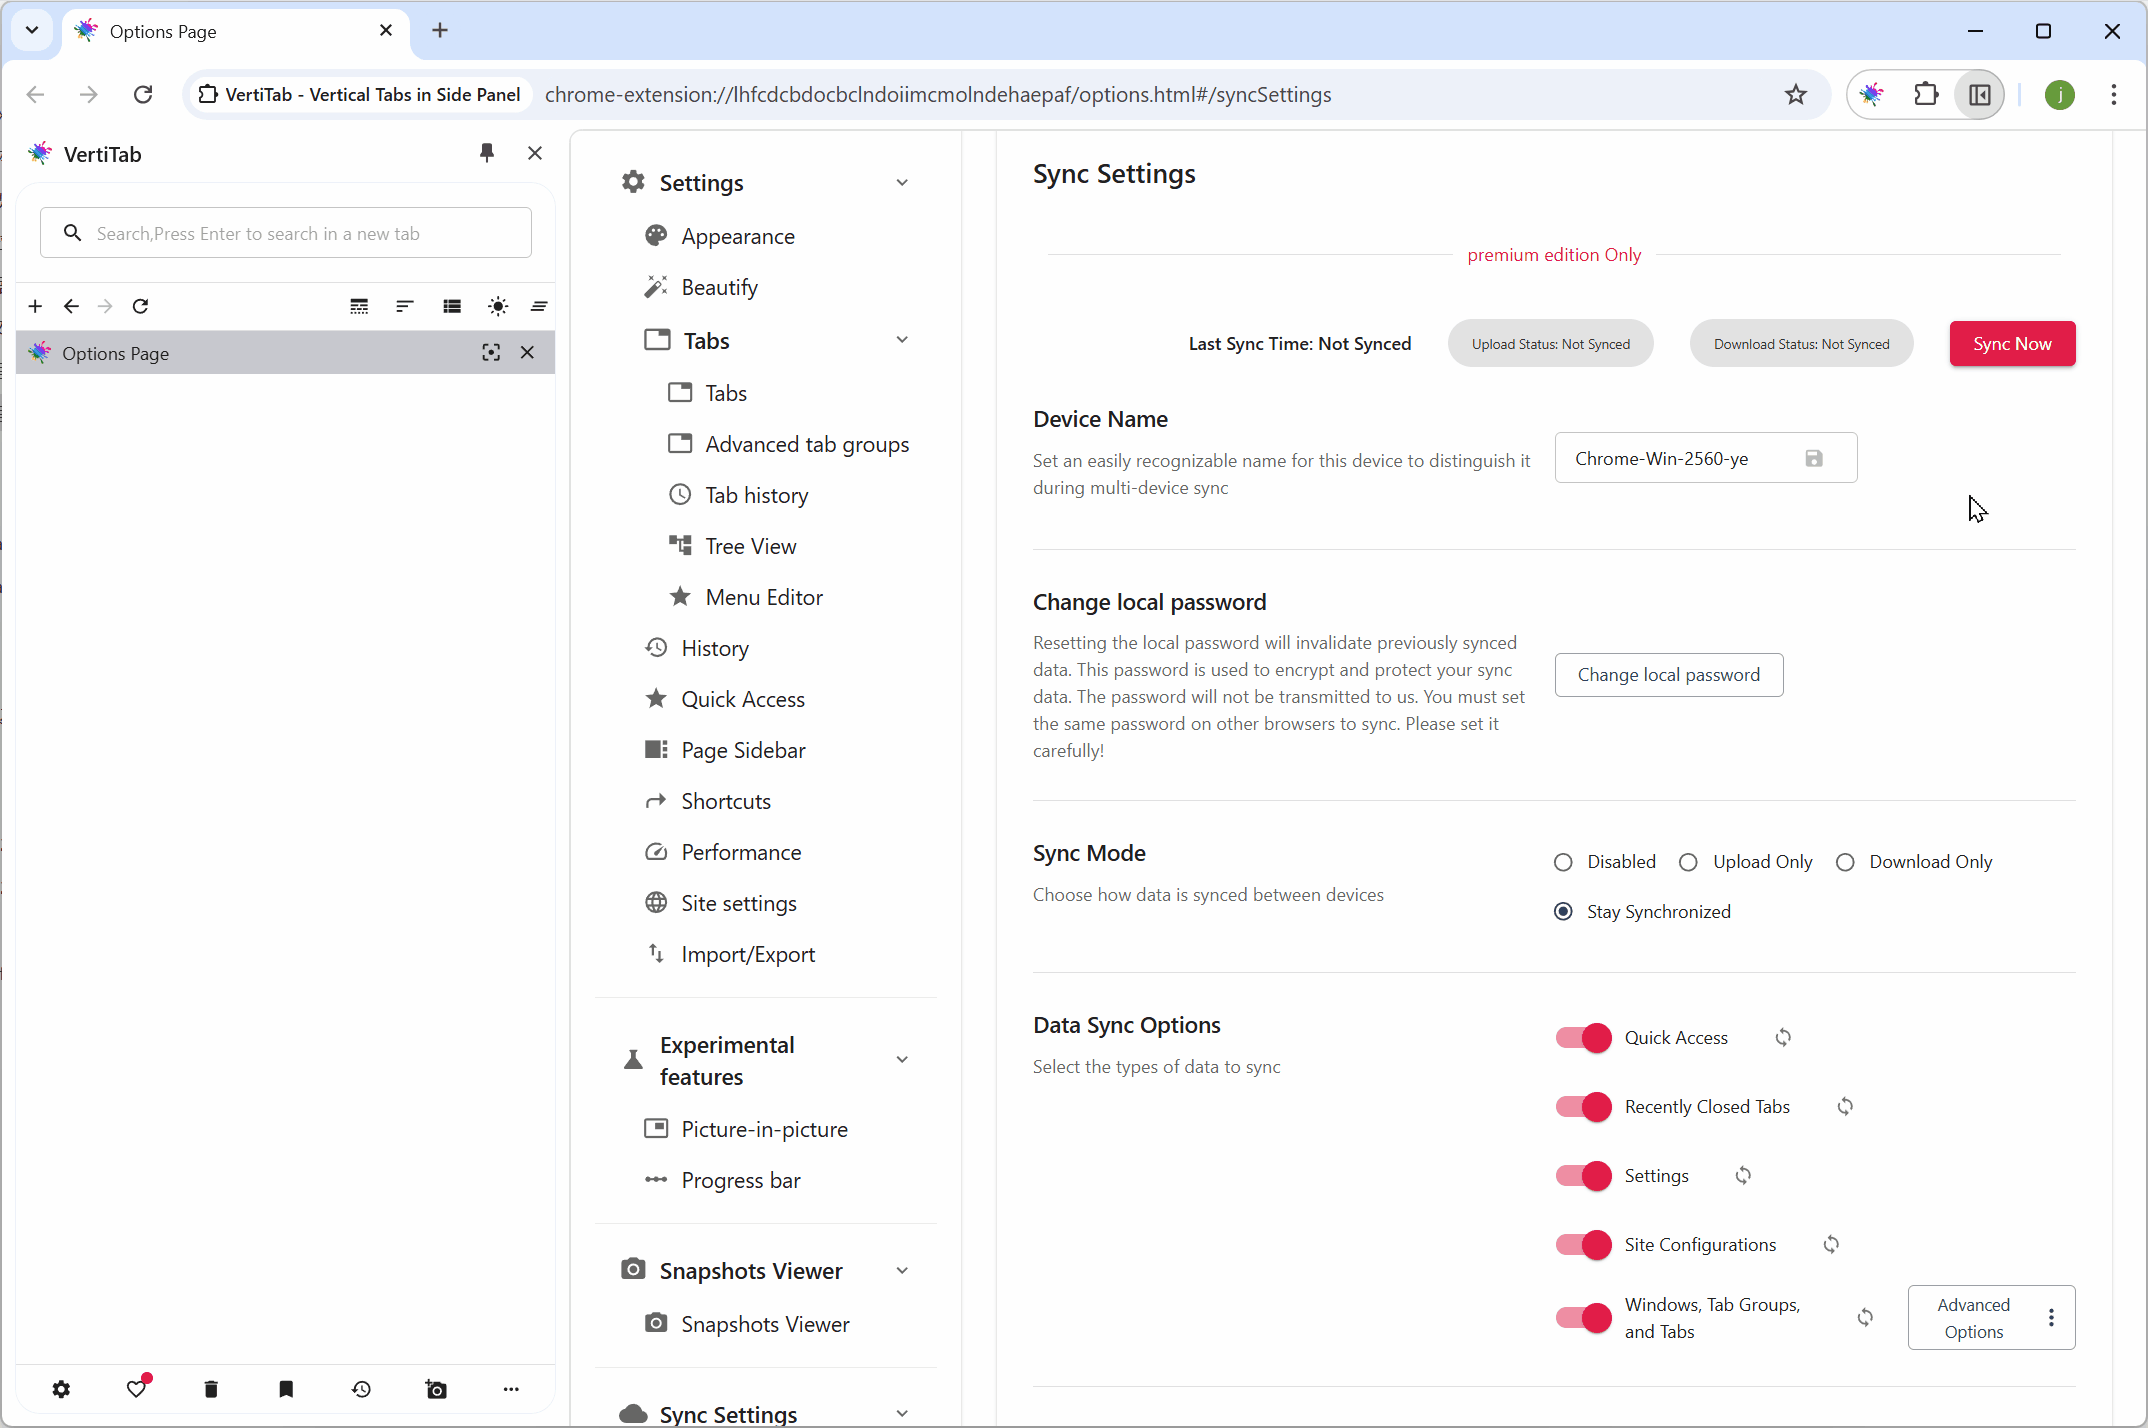Toggle dark mode sun icon in VertiTab toolbar
2148x1428 pixels.
pyautogui.click(x=497, y=306)
